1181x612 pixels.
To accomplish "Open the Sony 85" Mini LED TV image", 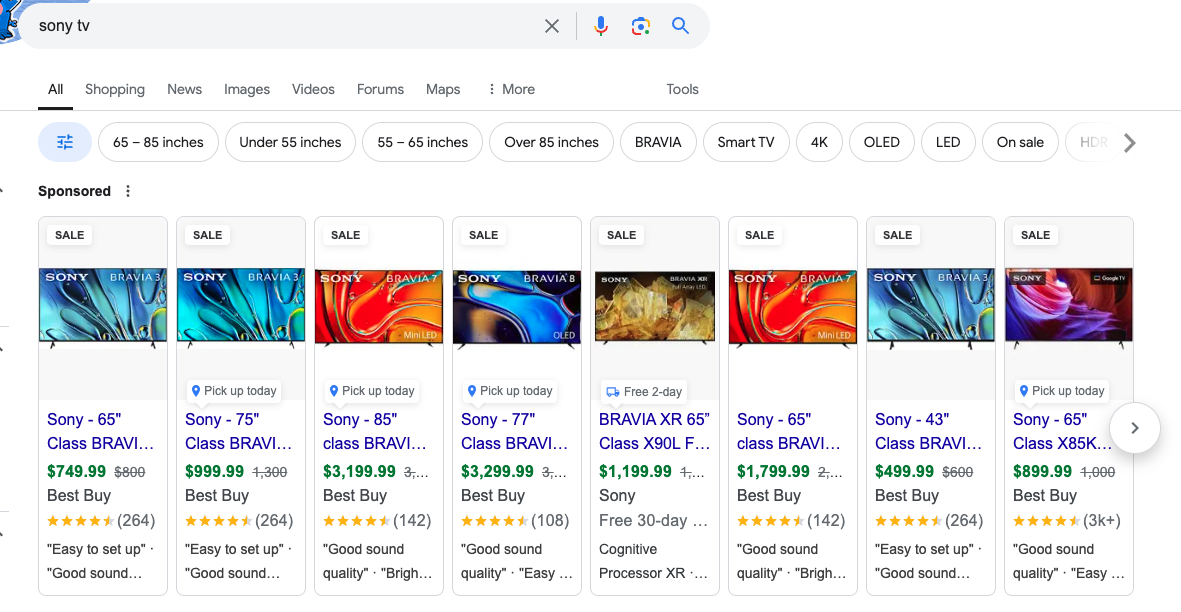I will coord(379,309).
